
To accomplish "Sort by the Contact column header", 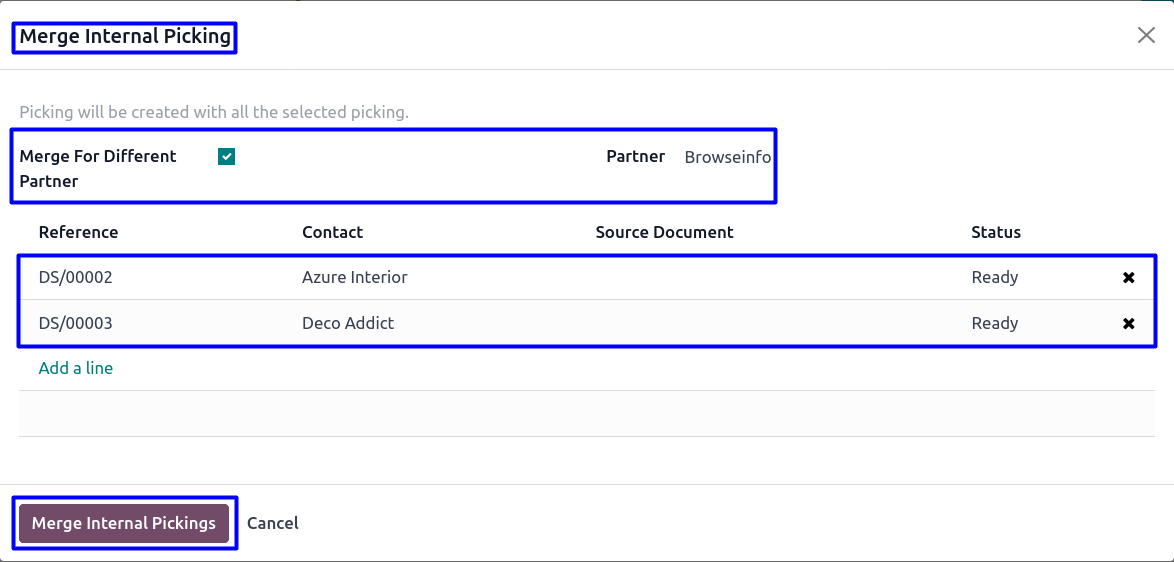I will (332, 232).
